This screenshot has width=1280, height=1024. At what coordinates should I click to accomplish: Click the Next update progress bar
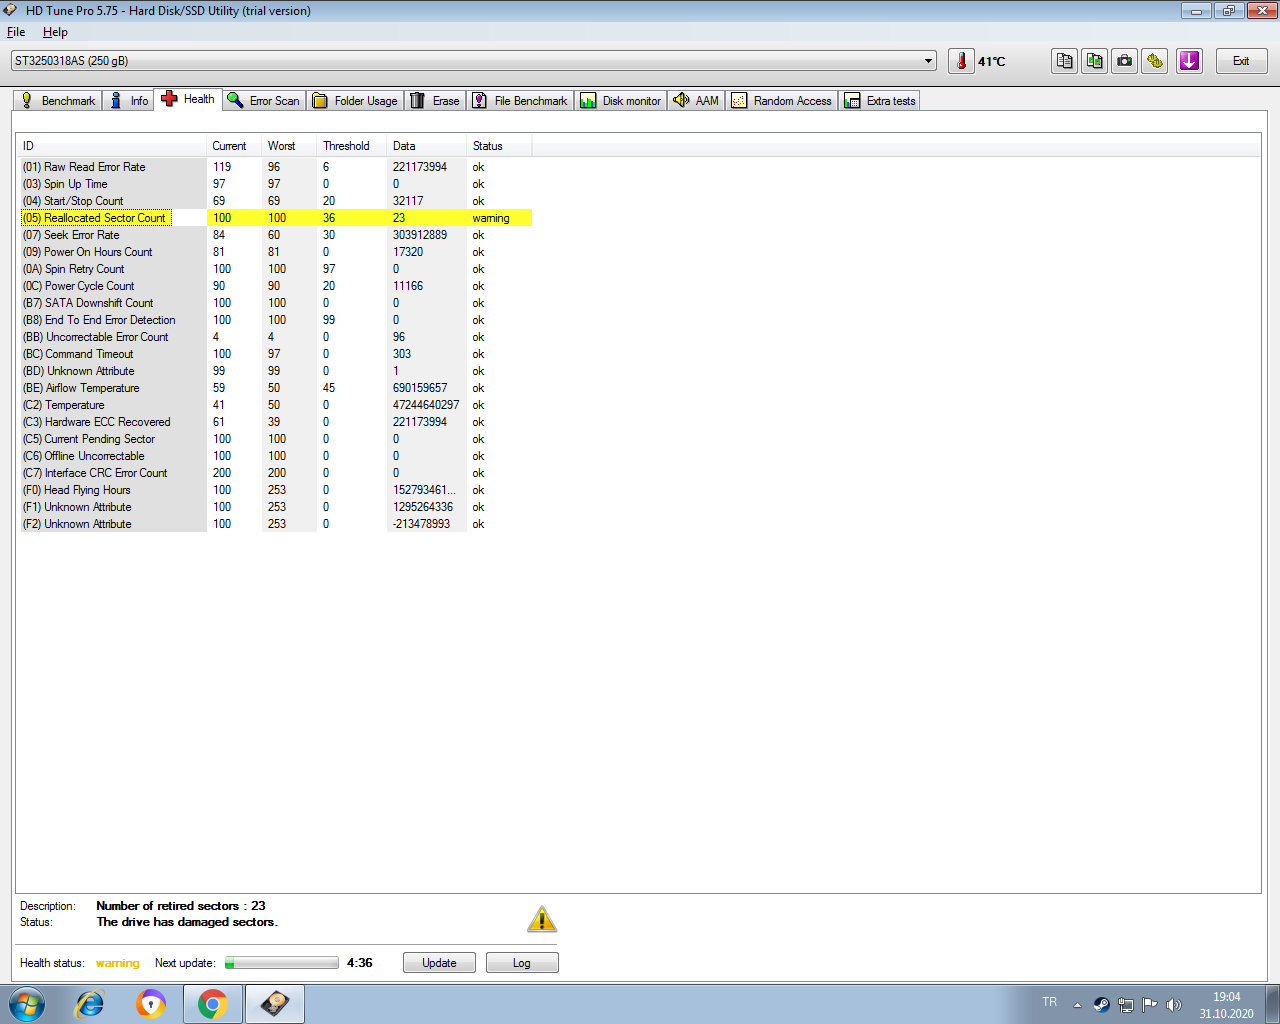click(282, 963)
